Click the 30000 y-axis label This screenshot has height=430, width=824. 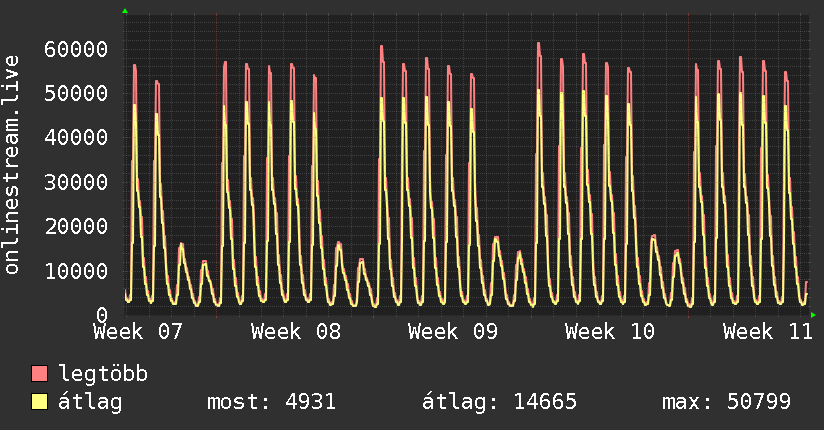(x=76, y=182)
